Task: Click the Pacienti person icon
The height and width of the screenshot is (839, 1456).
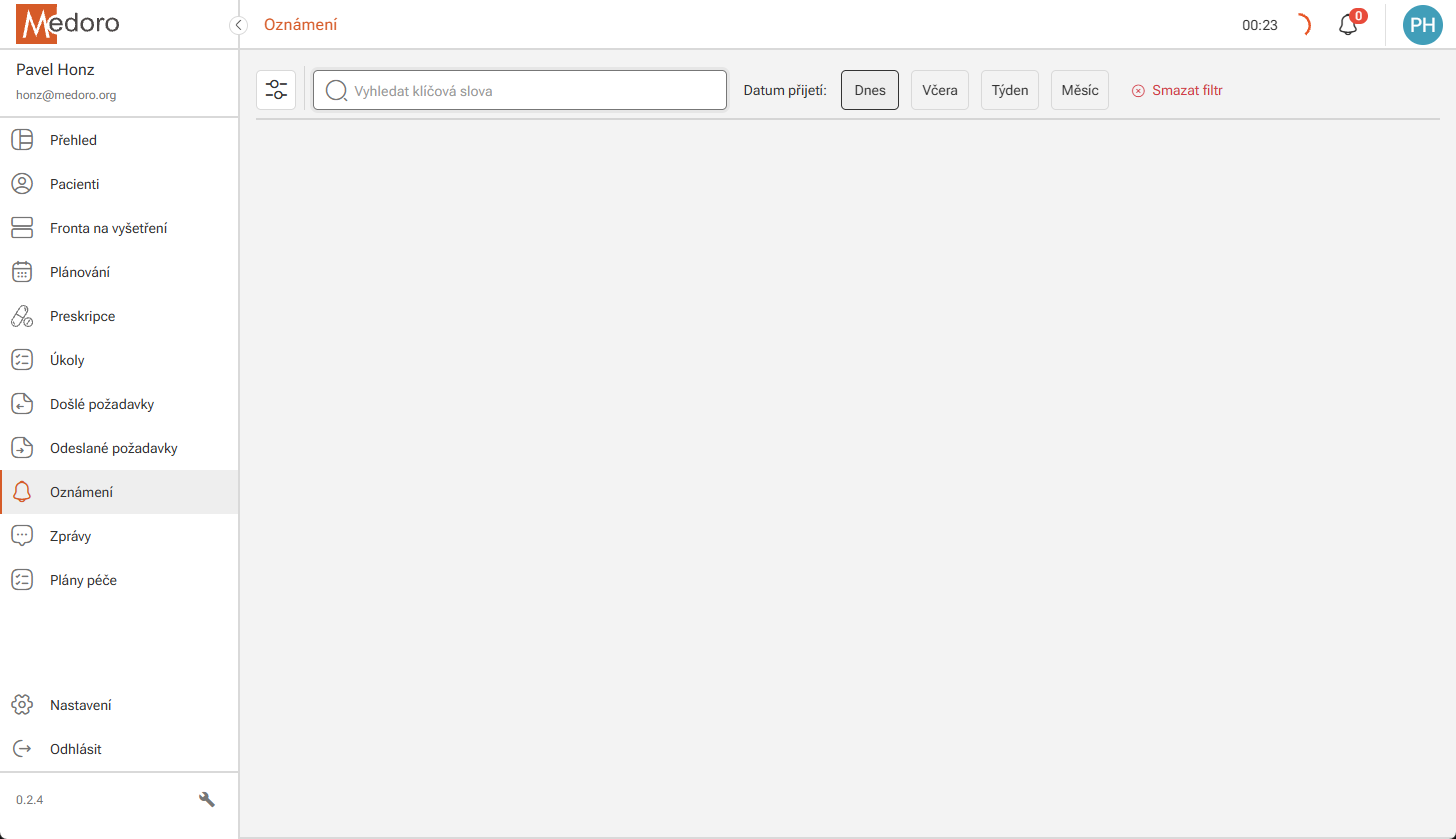Action: 22,184
